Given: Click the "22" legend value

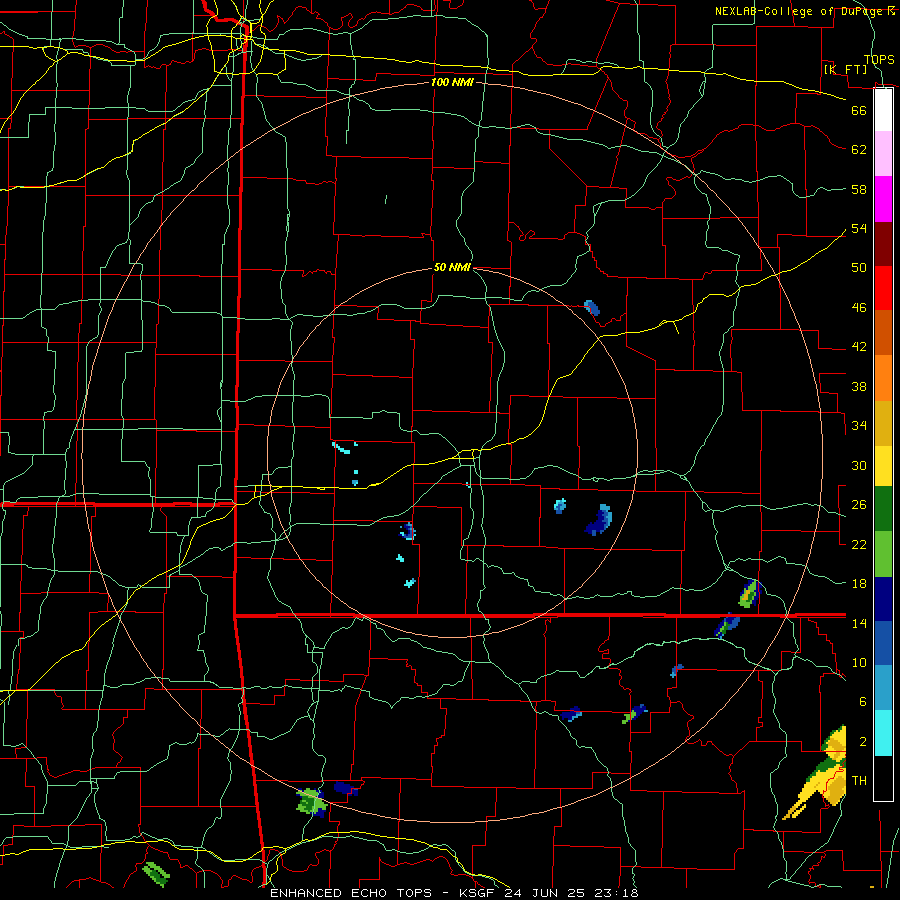Looking at the screenshot, I should point(859,544).
